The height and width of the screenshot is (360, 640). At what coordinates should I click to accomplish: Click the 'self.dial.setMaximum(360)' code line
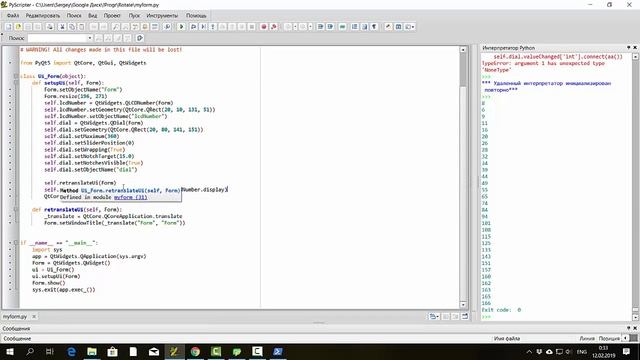(x=82, y=136)
